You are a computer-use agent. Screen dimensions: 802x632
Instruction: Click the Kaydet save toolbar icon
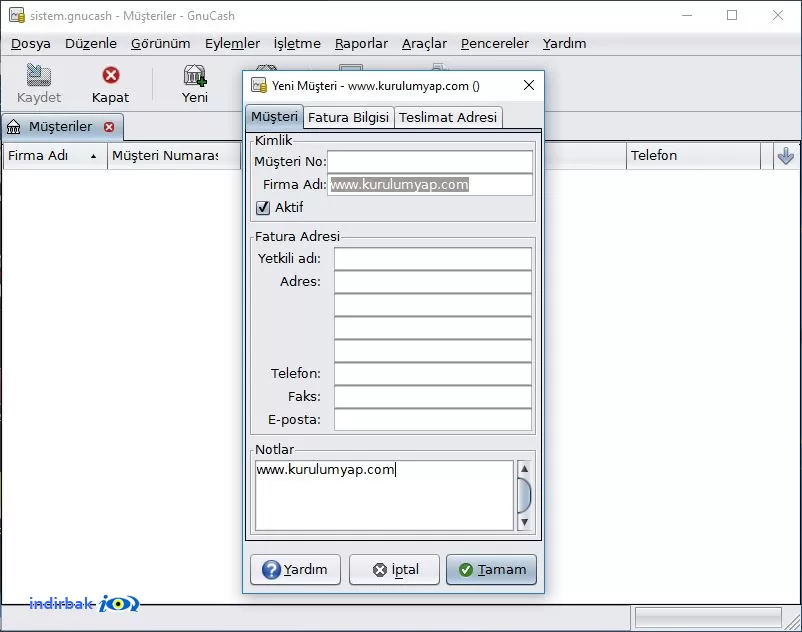point(39,75)
